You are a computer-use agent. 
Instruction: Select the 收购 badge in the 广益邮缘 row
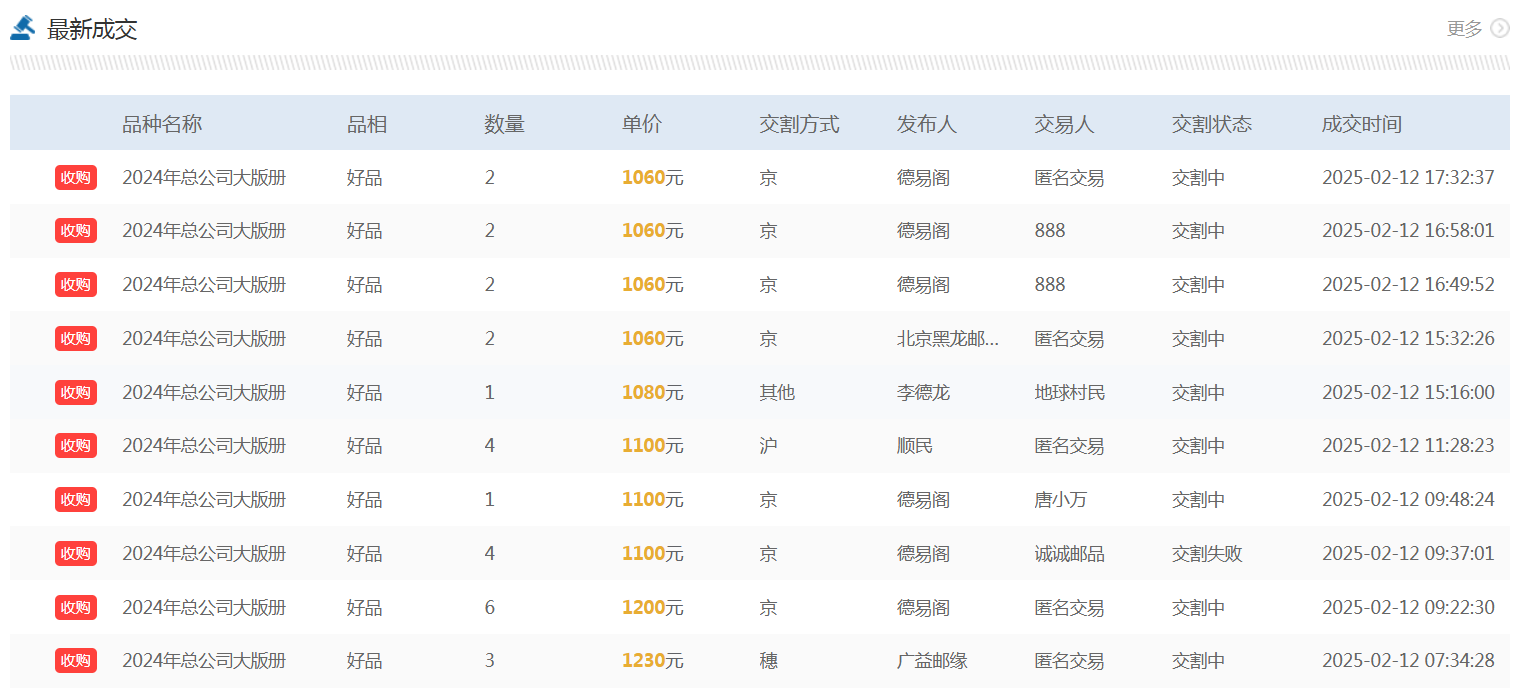tap(76, 661)
